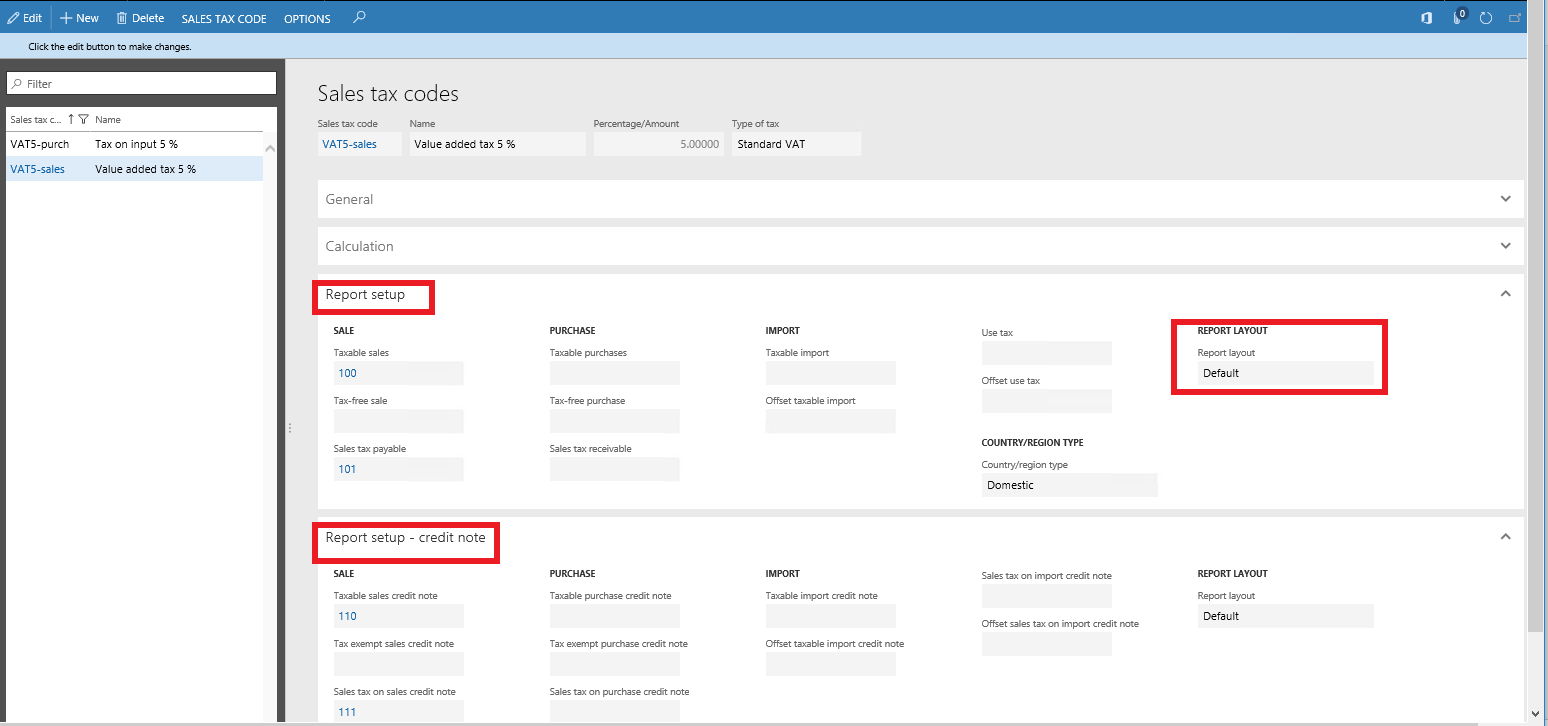Click the Taxable import field

point(830,373)
